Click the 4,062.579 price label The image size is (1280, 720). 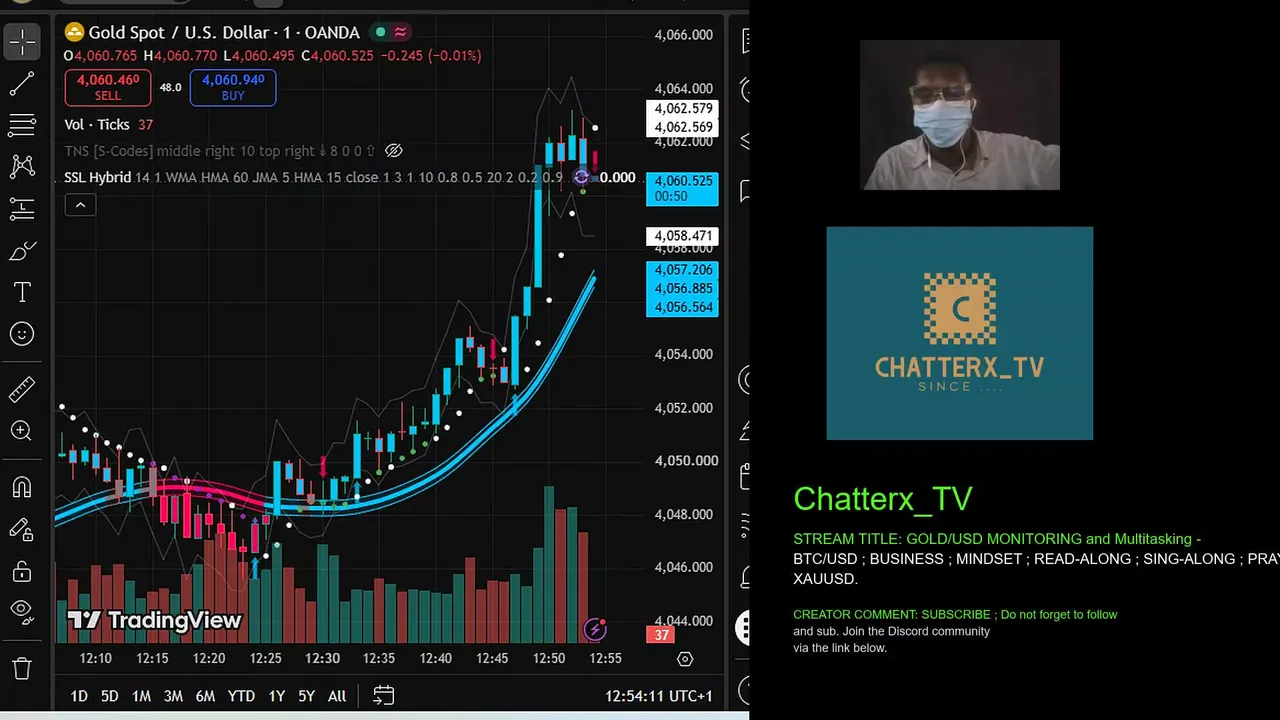point(683,109)
